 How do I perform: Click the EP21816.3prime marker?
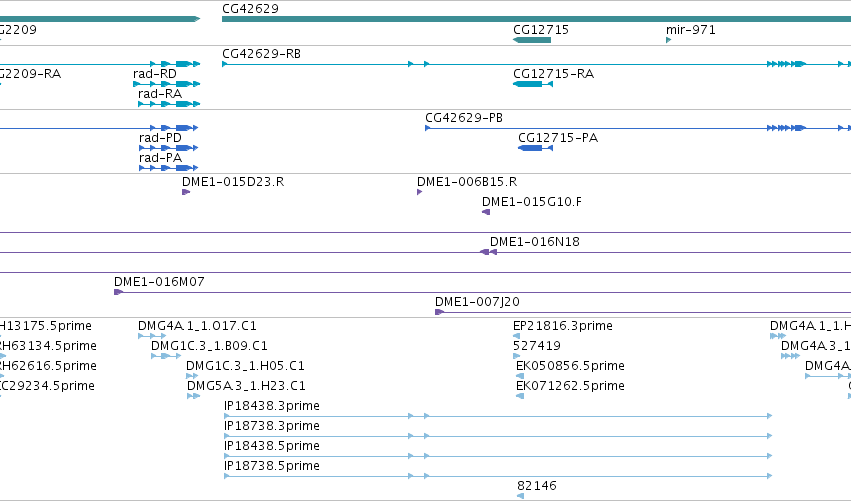coord(516,337)
